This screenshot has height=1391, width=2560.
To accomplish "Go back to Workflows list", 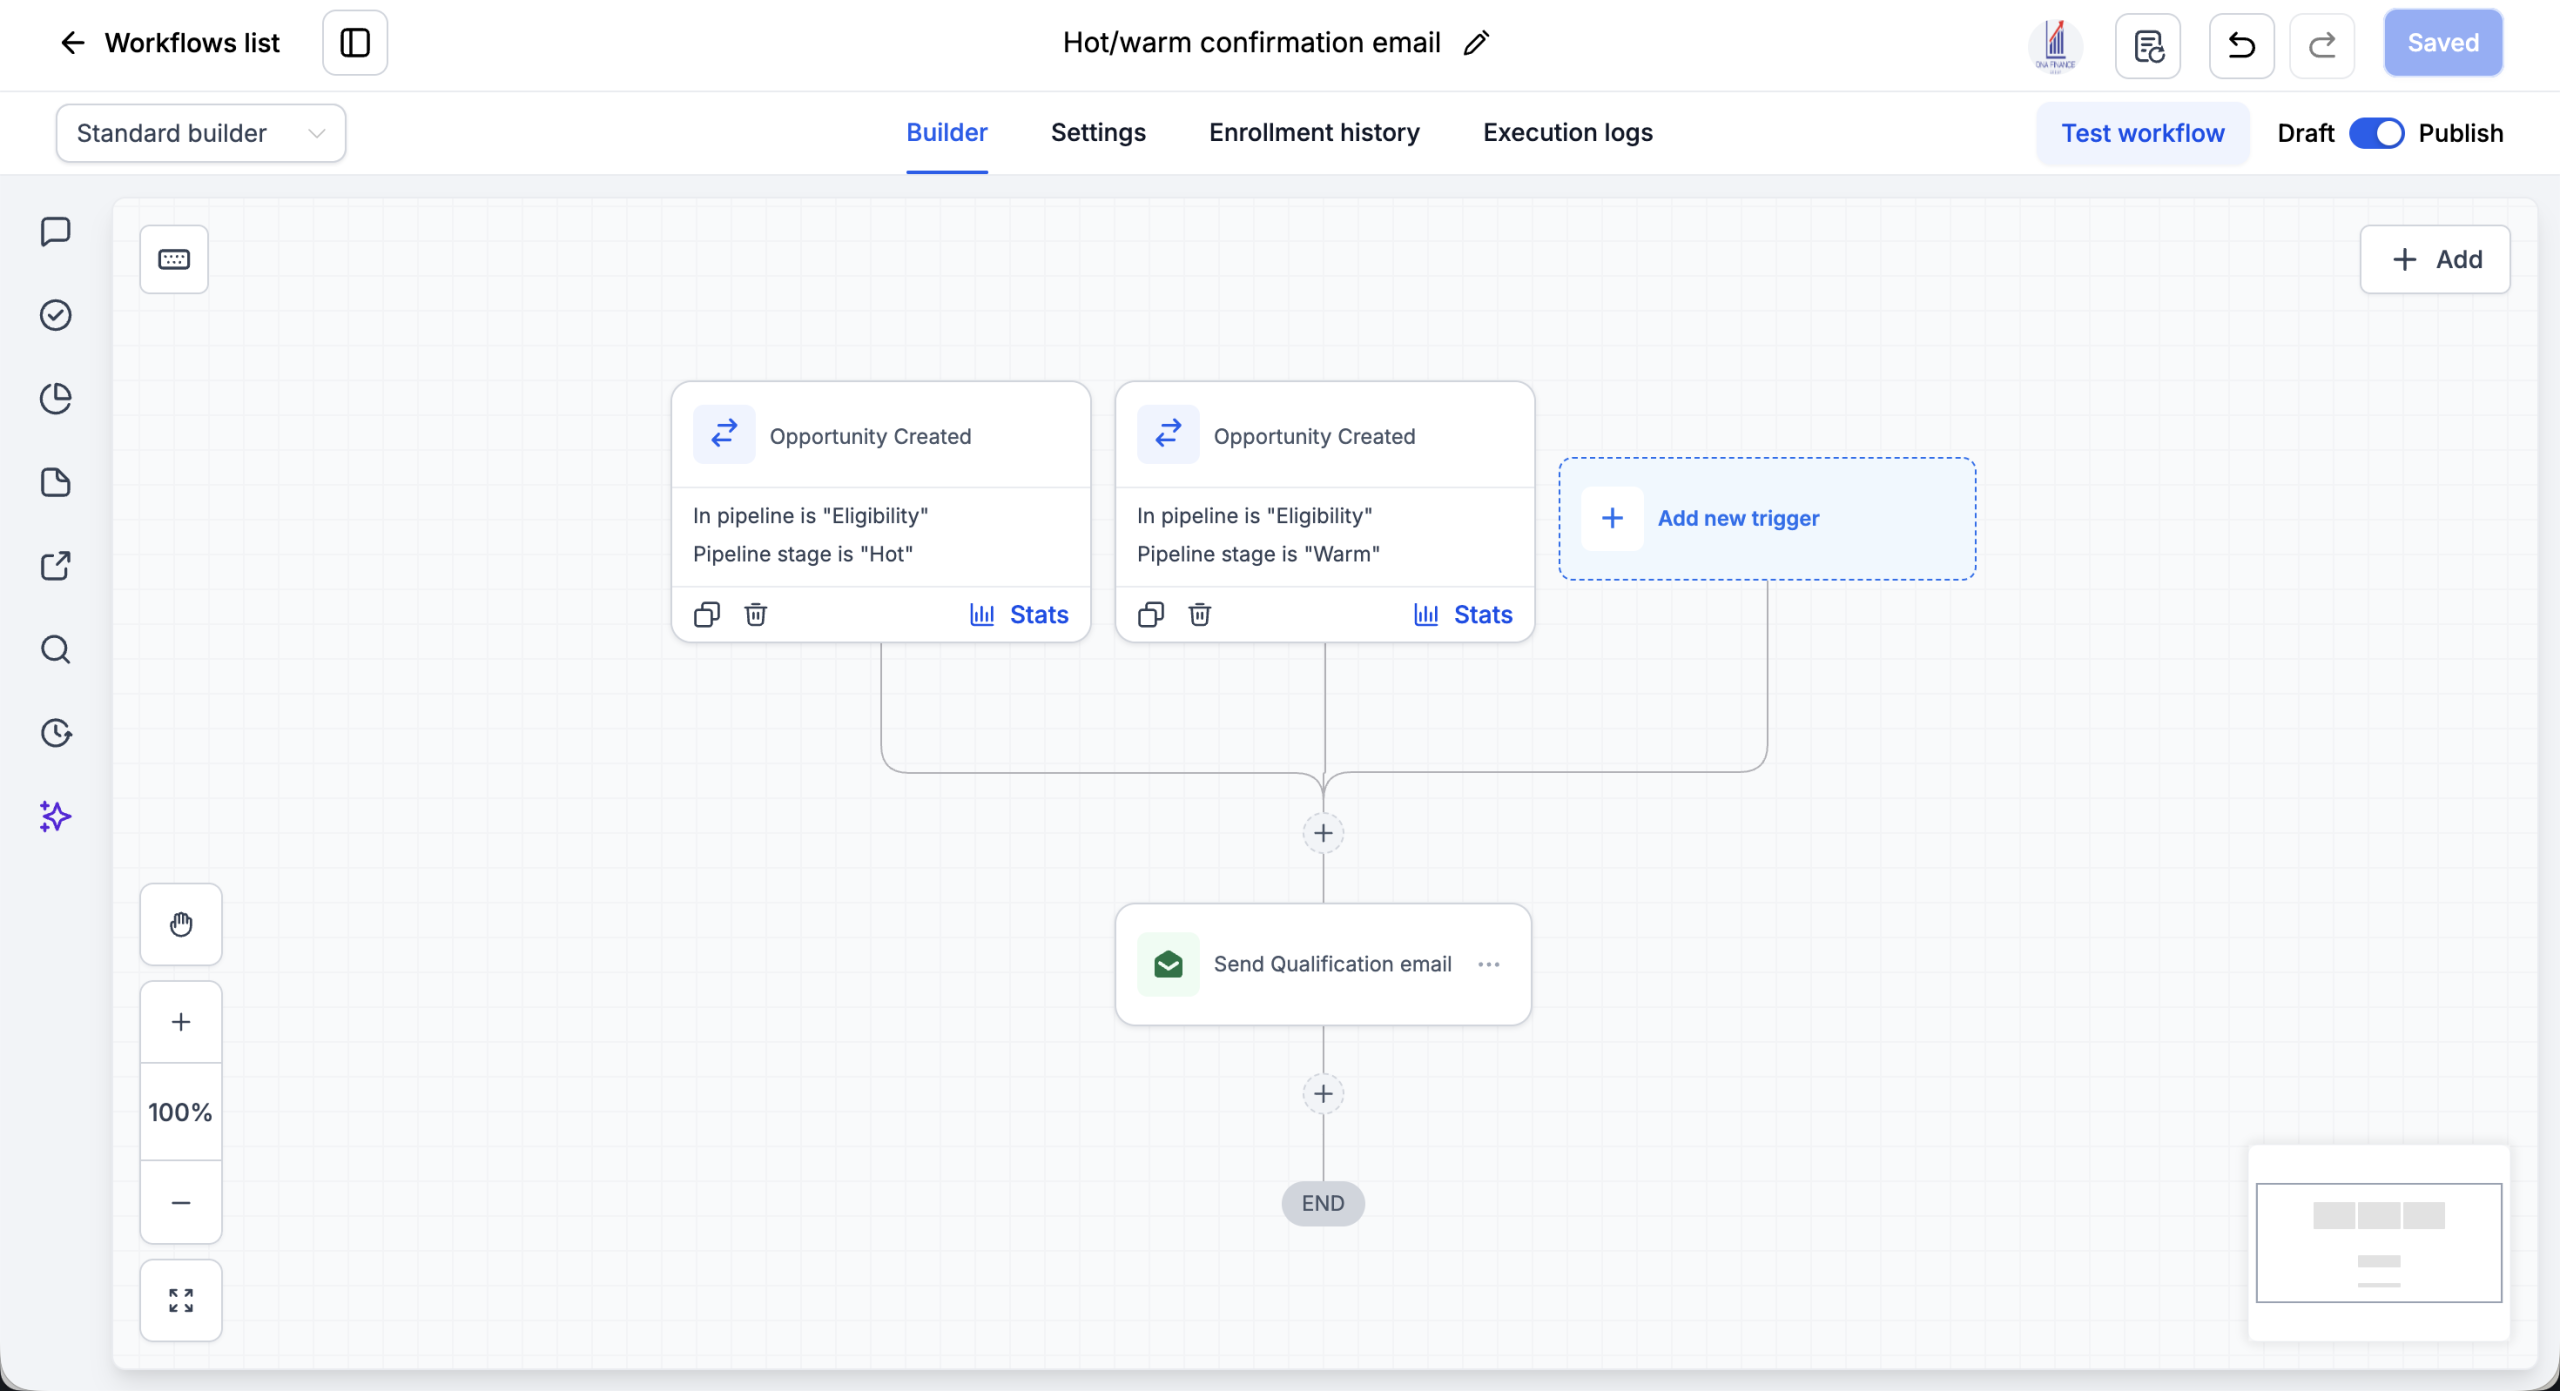I will pos(170,43).
